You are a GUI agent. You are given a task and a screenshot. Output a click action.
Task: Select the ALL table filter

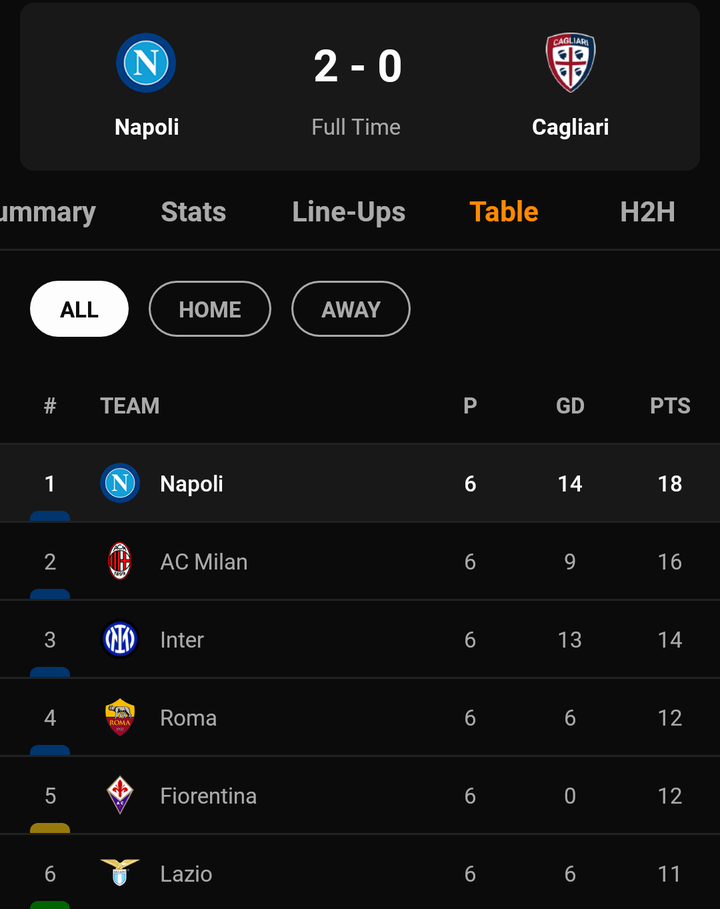(79, 309)
